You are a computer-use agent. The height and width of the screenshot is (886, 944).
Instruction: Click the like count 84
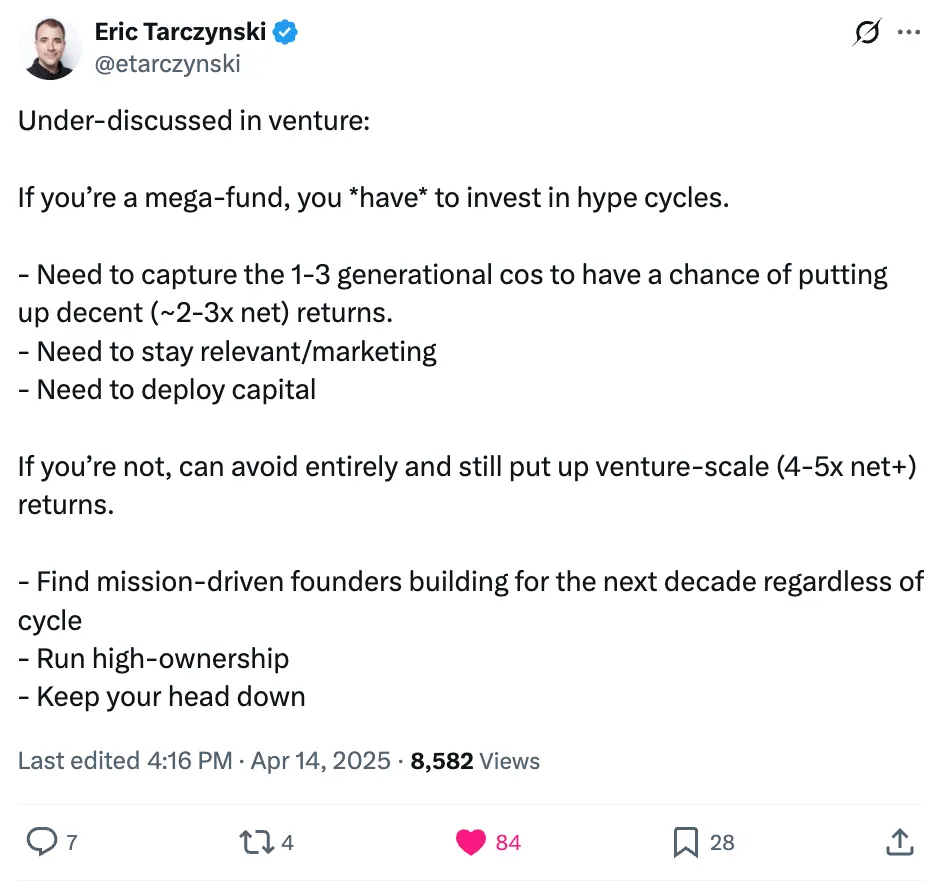(508, 843)
